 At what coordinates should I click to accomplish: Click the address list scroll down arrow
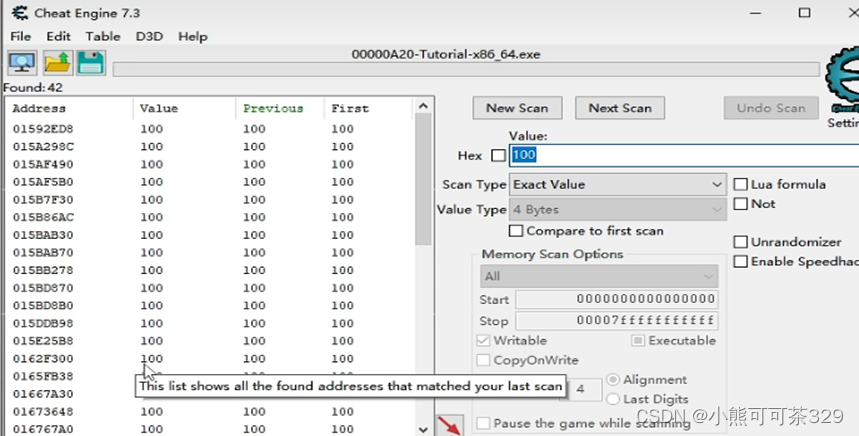pyautogui.click(x=423, y=429)
